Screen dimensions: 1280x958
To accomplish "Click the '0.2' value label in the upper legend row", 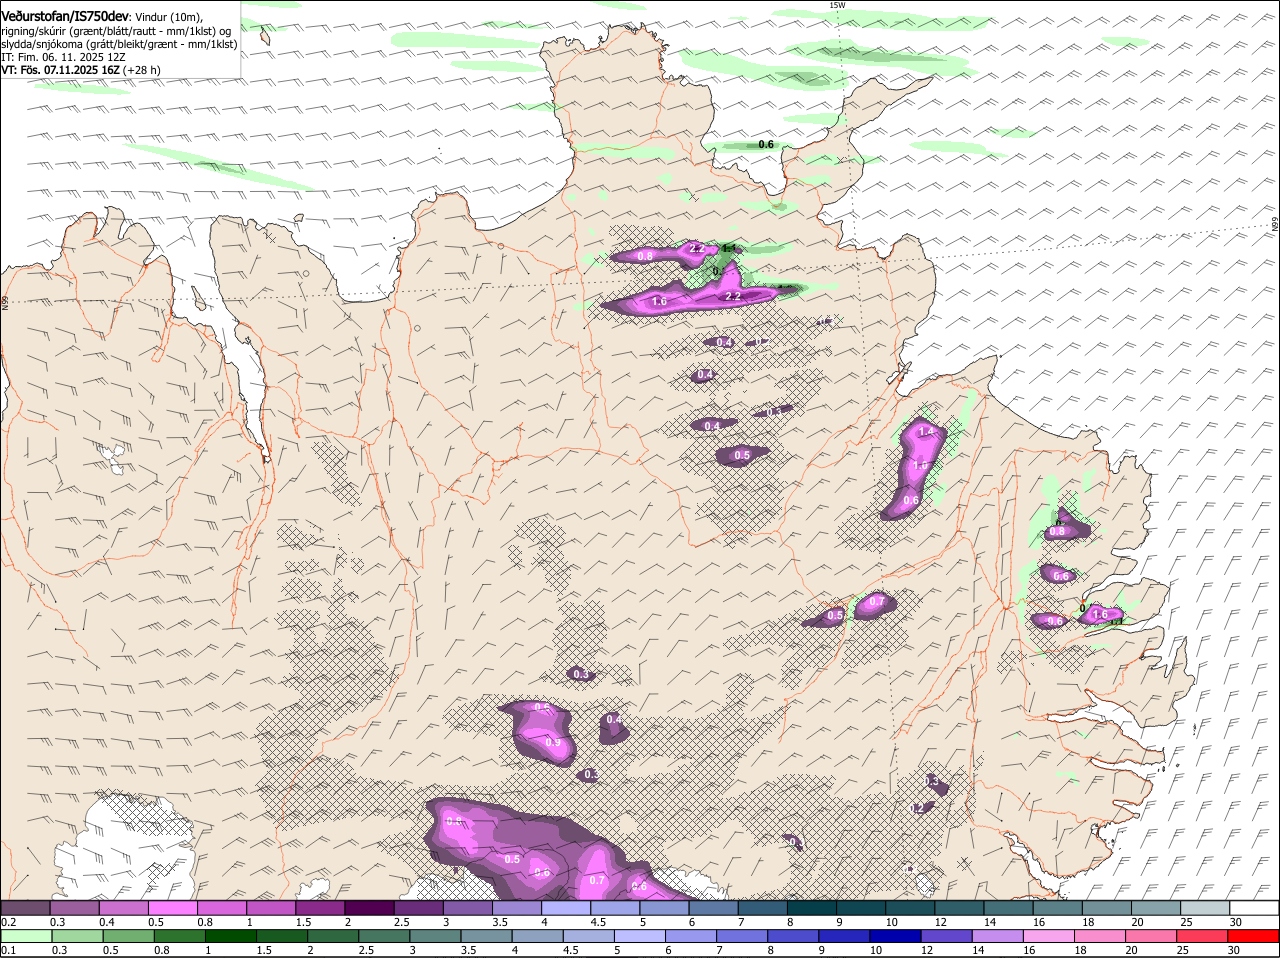I will point(8,922).
